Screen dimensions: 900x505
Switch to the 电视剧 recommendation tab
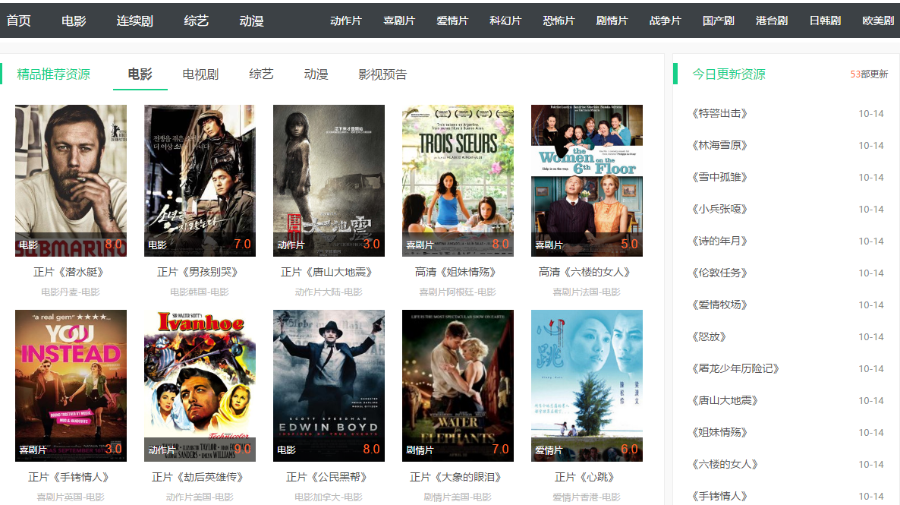[200, 74]
